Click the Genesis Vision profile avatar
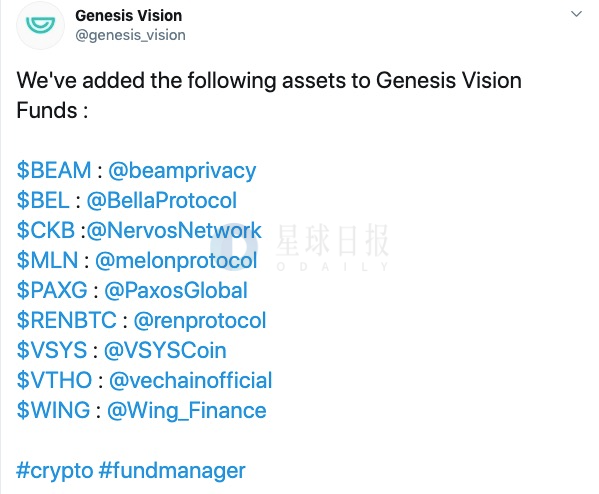This screenshot has height=494, width=599. pyautogui.click(x=40, y=26)
